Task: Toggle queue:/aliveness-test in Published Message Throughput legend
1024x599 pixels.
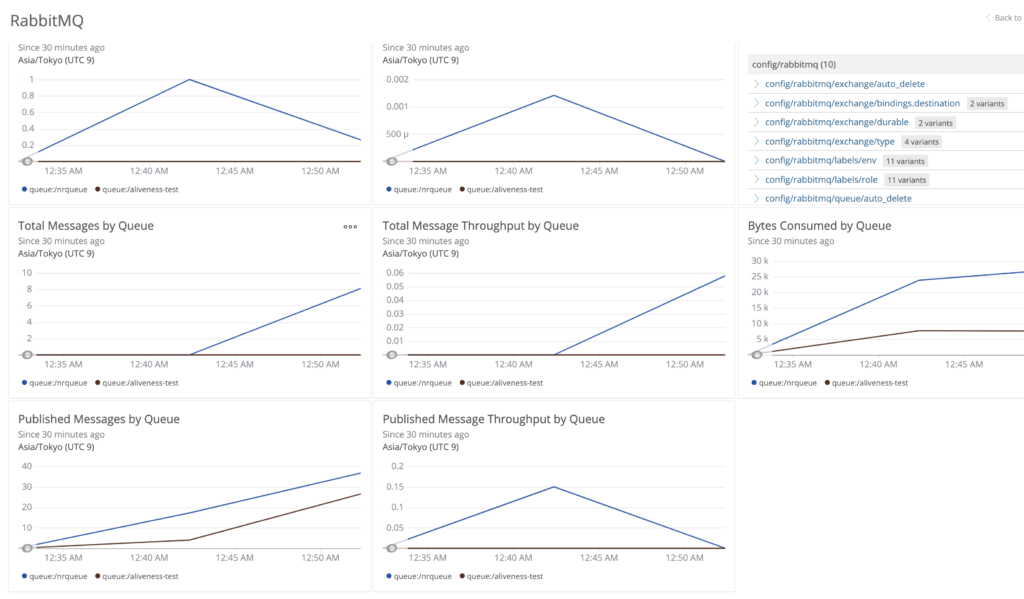Action: coord(501,576)
